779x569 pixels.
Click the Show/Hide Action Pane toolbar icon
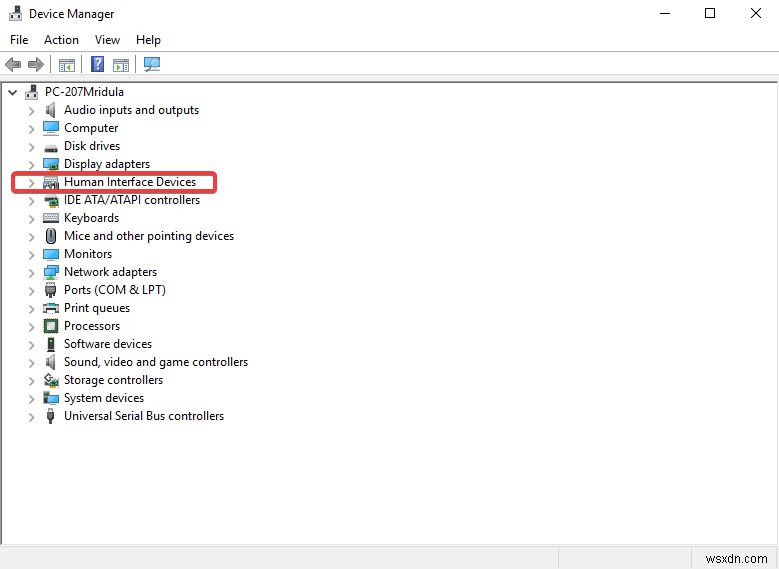(121, 65)
